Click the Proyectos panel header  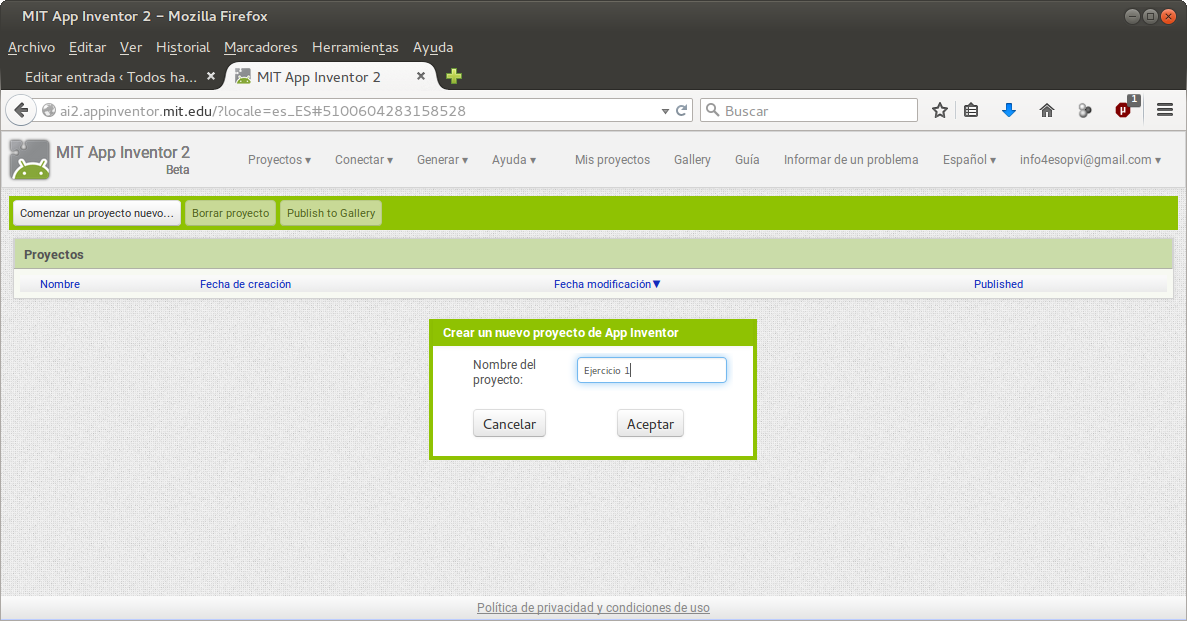593,254
